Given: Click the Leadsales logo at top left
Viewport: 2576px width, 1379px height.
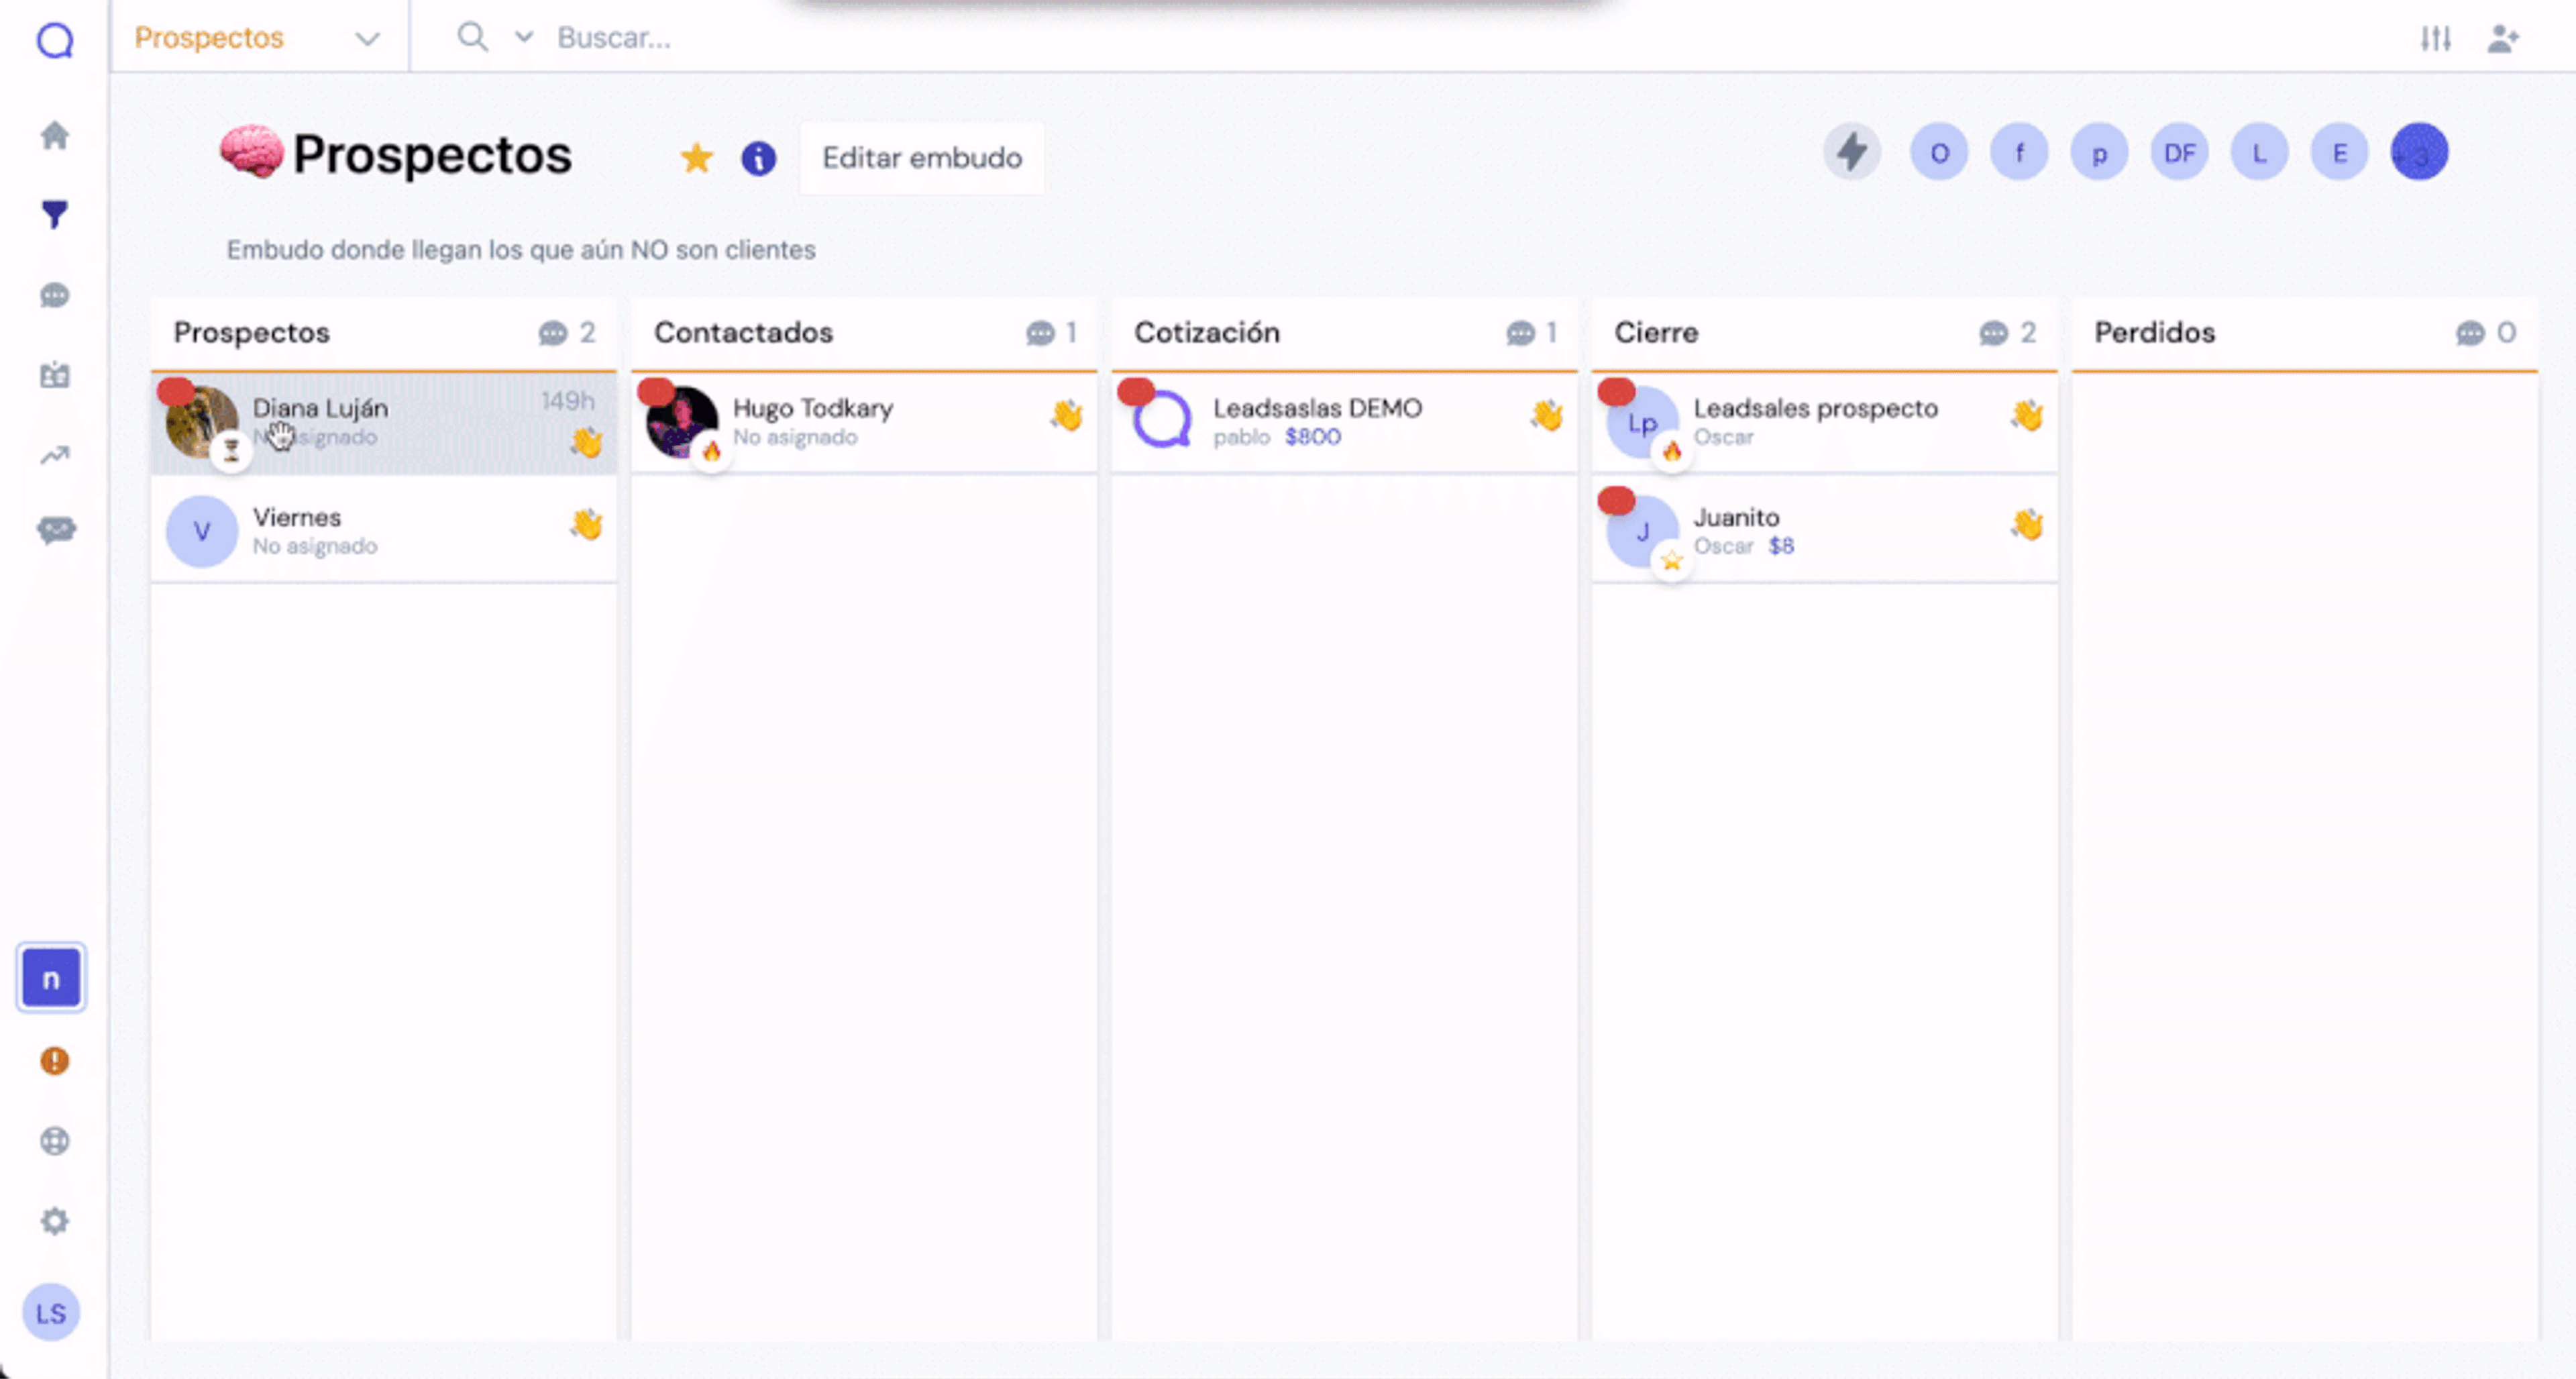Looking at the screenshot, I should (55, 40).
